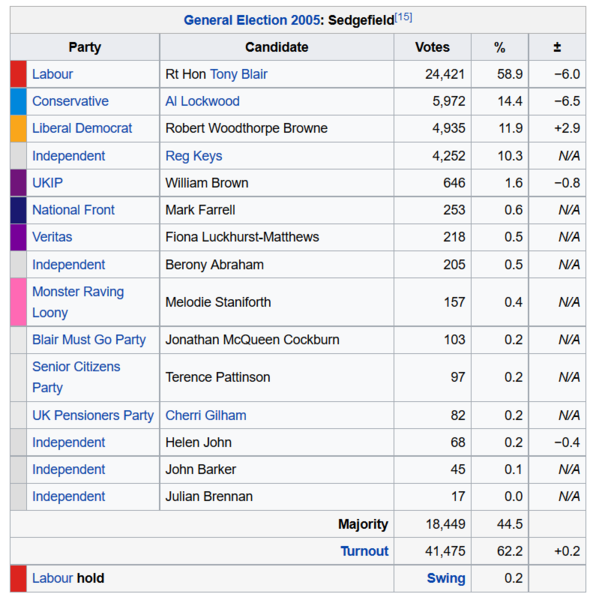Open Independent link in Reg Keys row

coord(68,156)
